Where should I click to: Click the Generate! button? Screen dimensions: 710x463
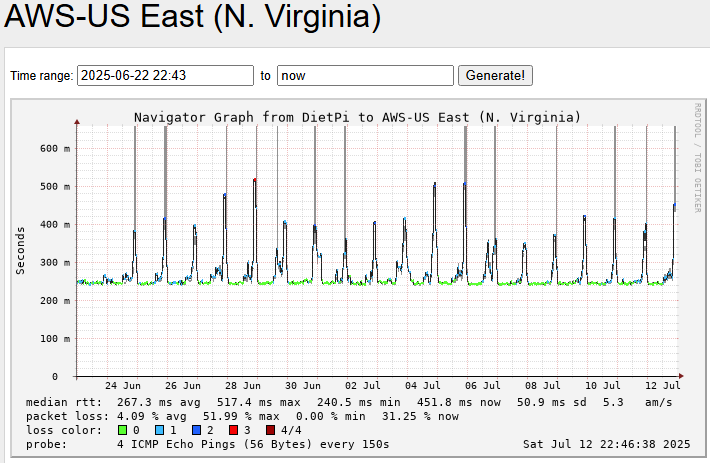(495, 76)
